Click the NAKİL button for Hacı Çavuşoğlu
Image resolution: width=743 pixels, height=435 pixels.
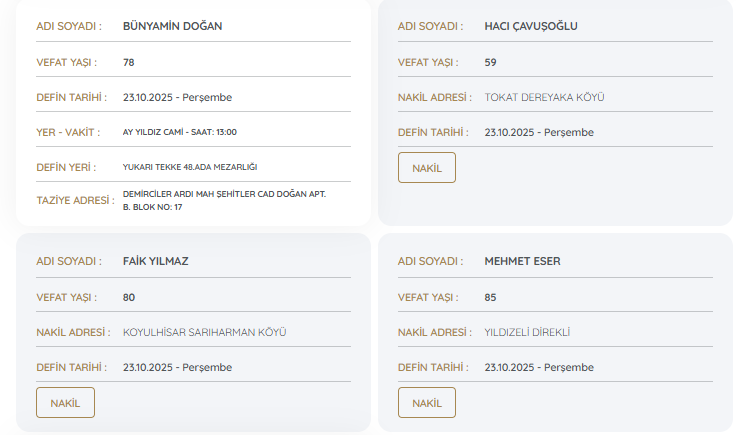coord(426,168)
